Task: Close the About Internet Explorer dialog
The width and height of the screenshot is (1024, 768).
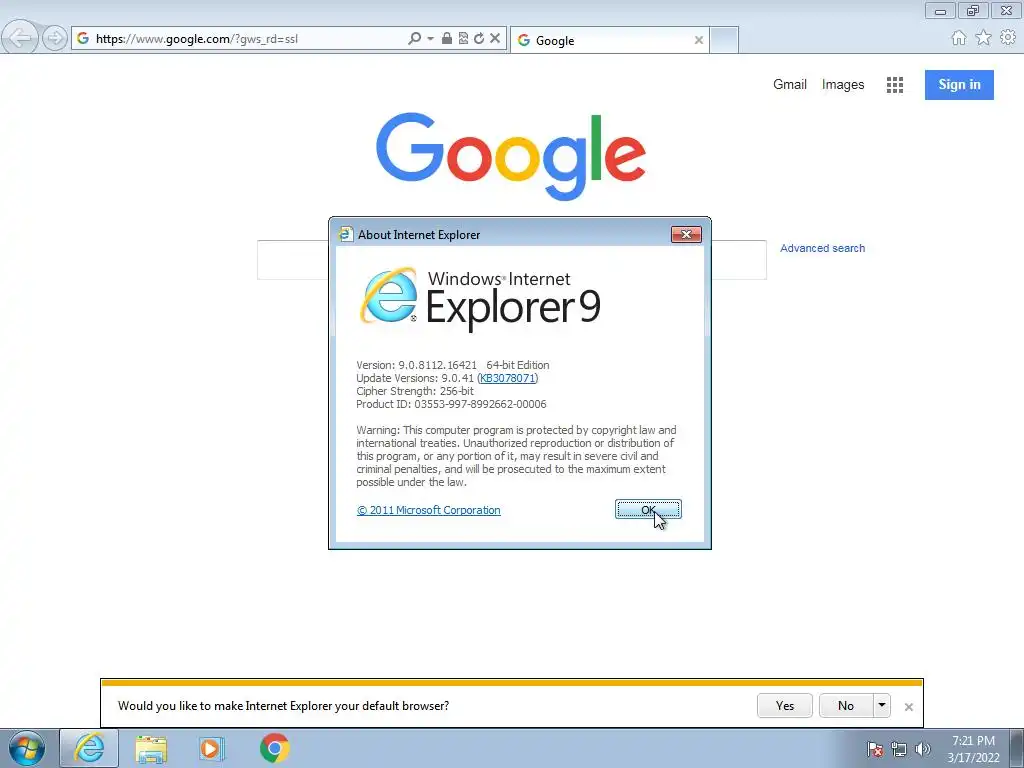Action: [x=686, y=234]
